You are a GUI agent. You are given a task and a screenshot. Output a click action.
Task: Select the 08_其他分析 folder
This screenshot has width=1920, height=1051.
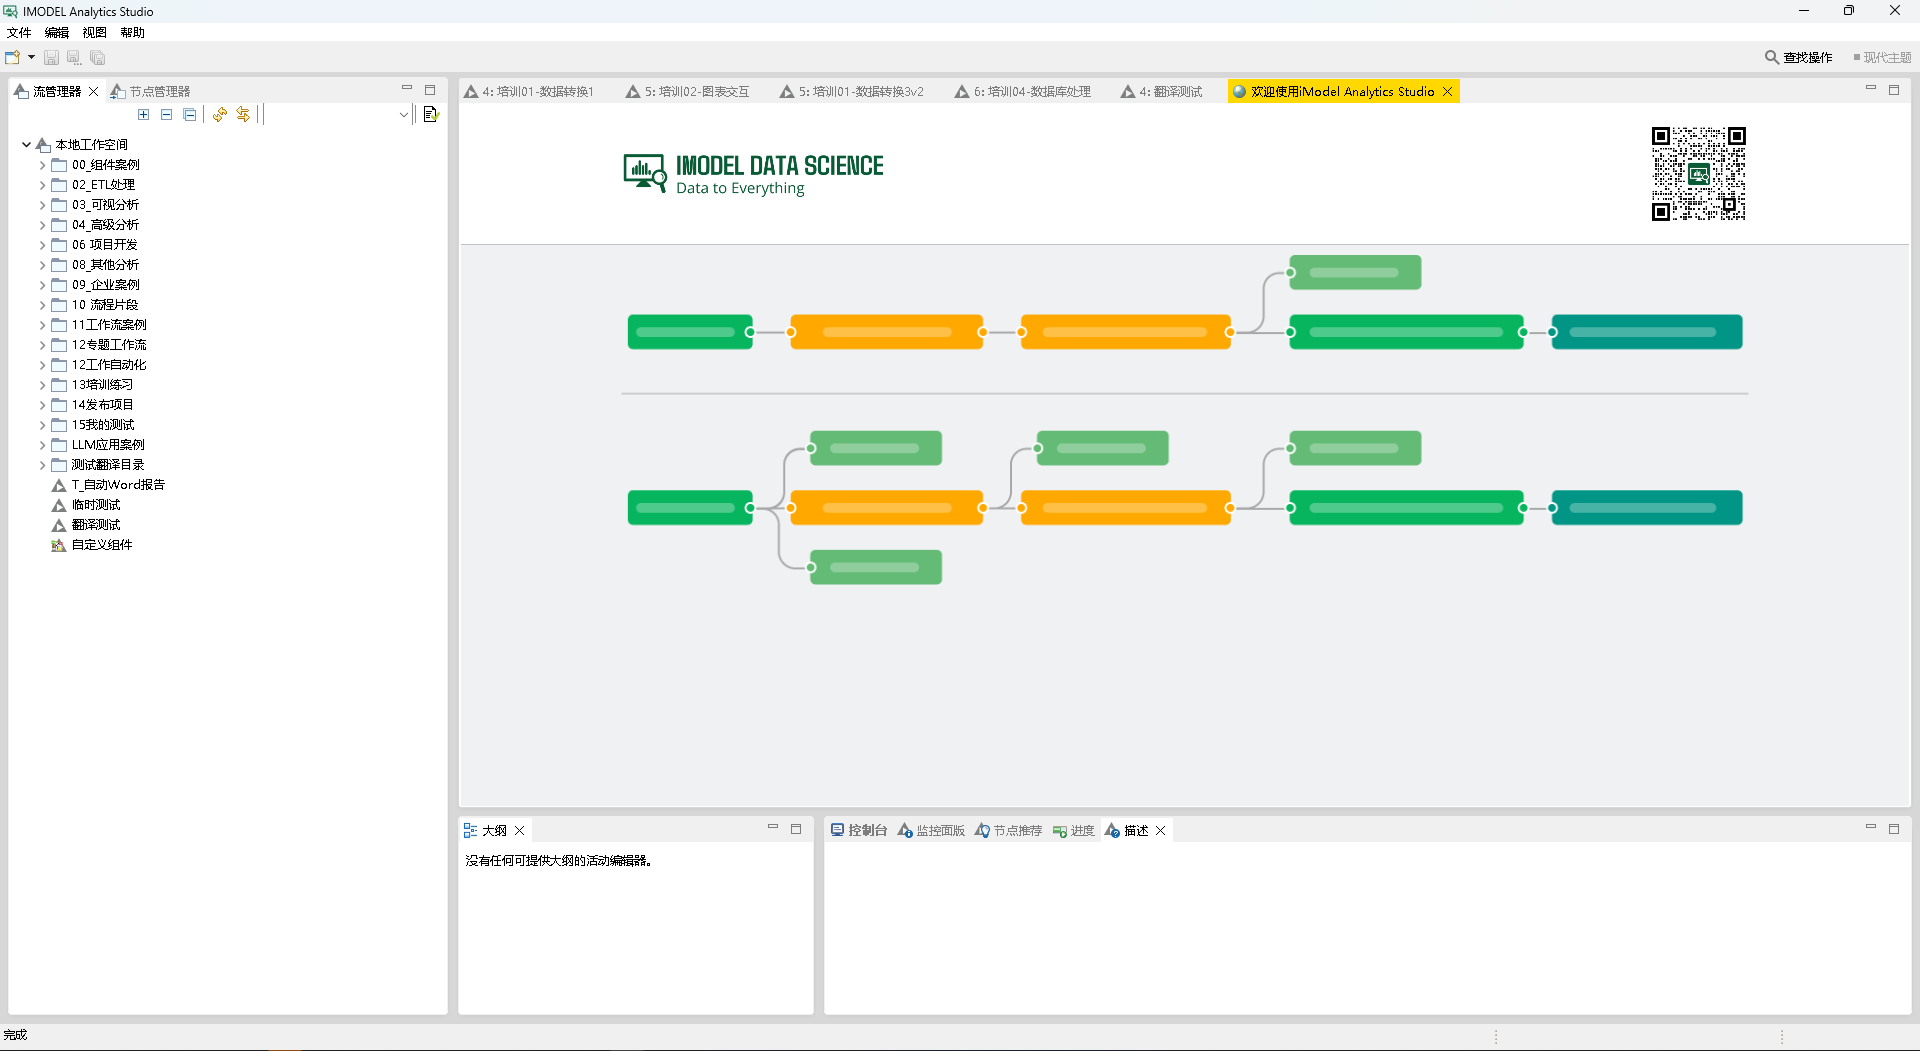coord(105,265)
